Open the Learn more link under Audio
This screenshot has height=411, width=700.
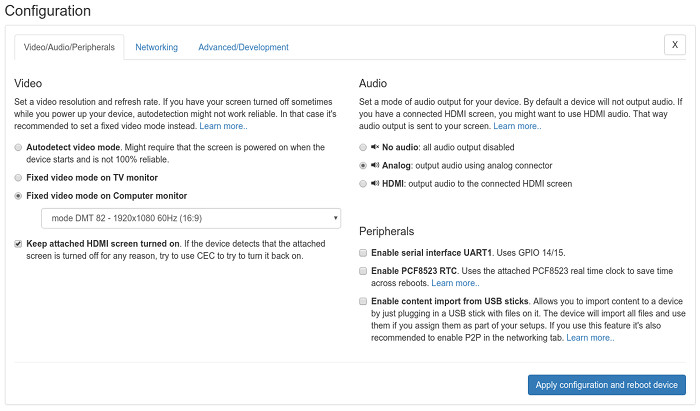click(x=517, y=127)
